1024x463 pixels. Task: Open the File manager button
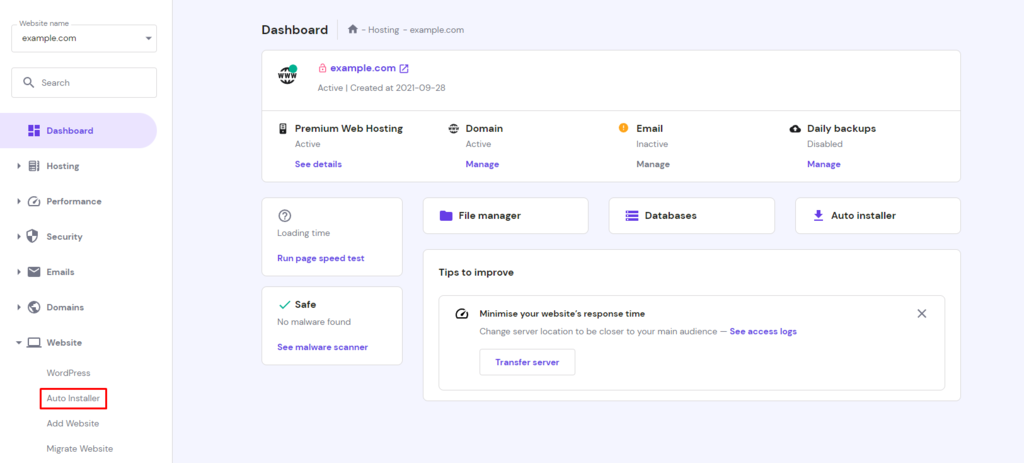(505, 215)
